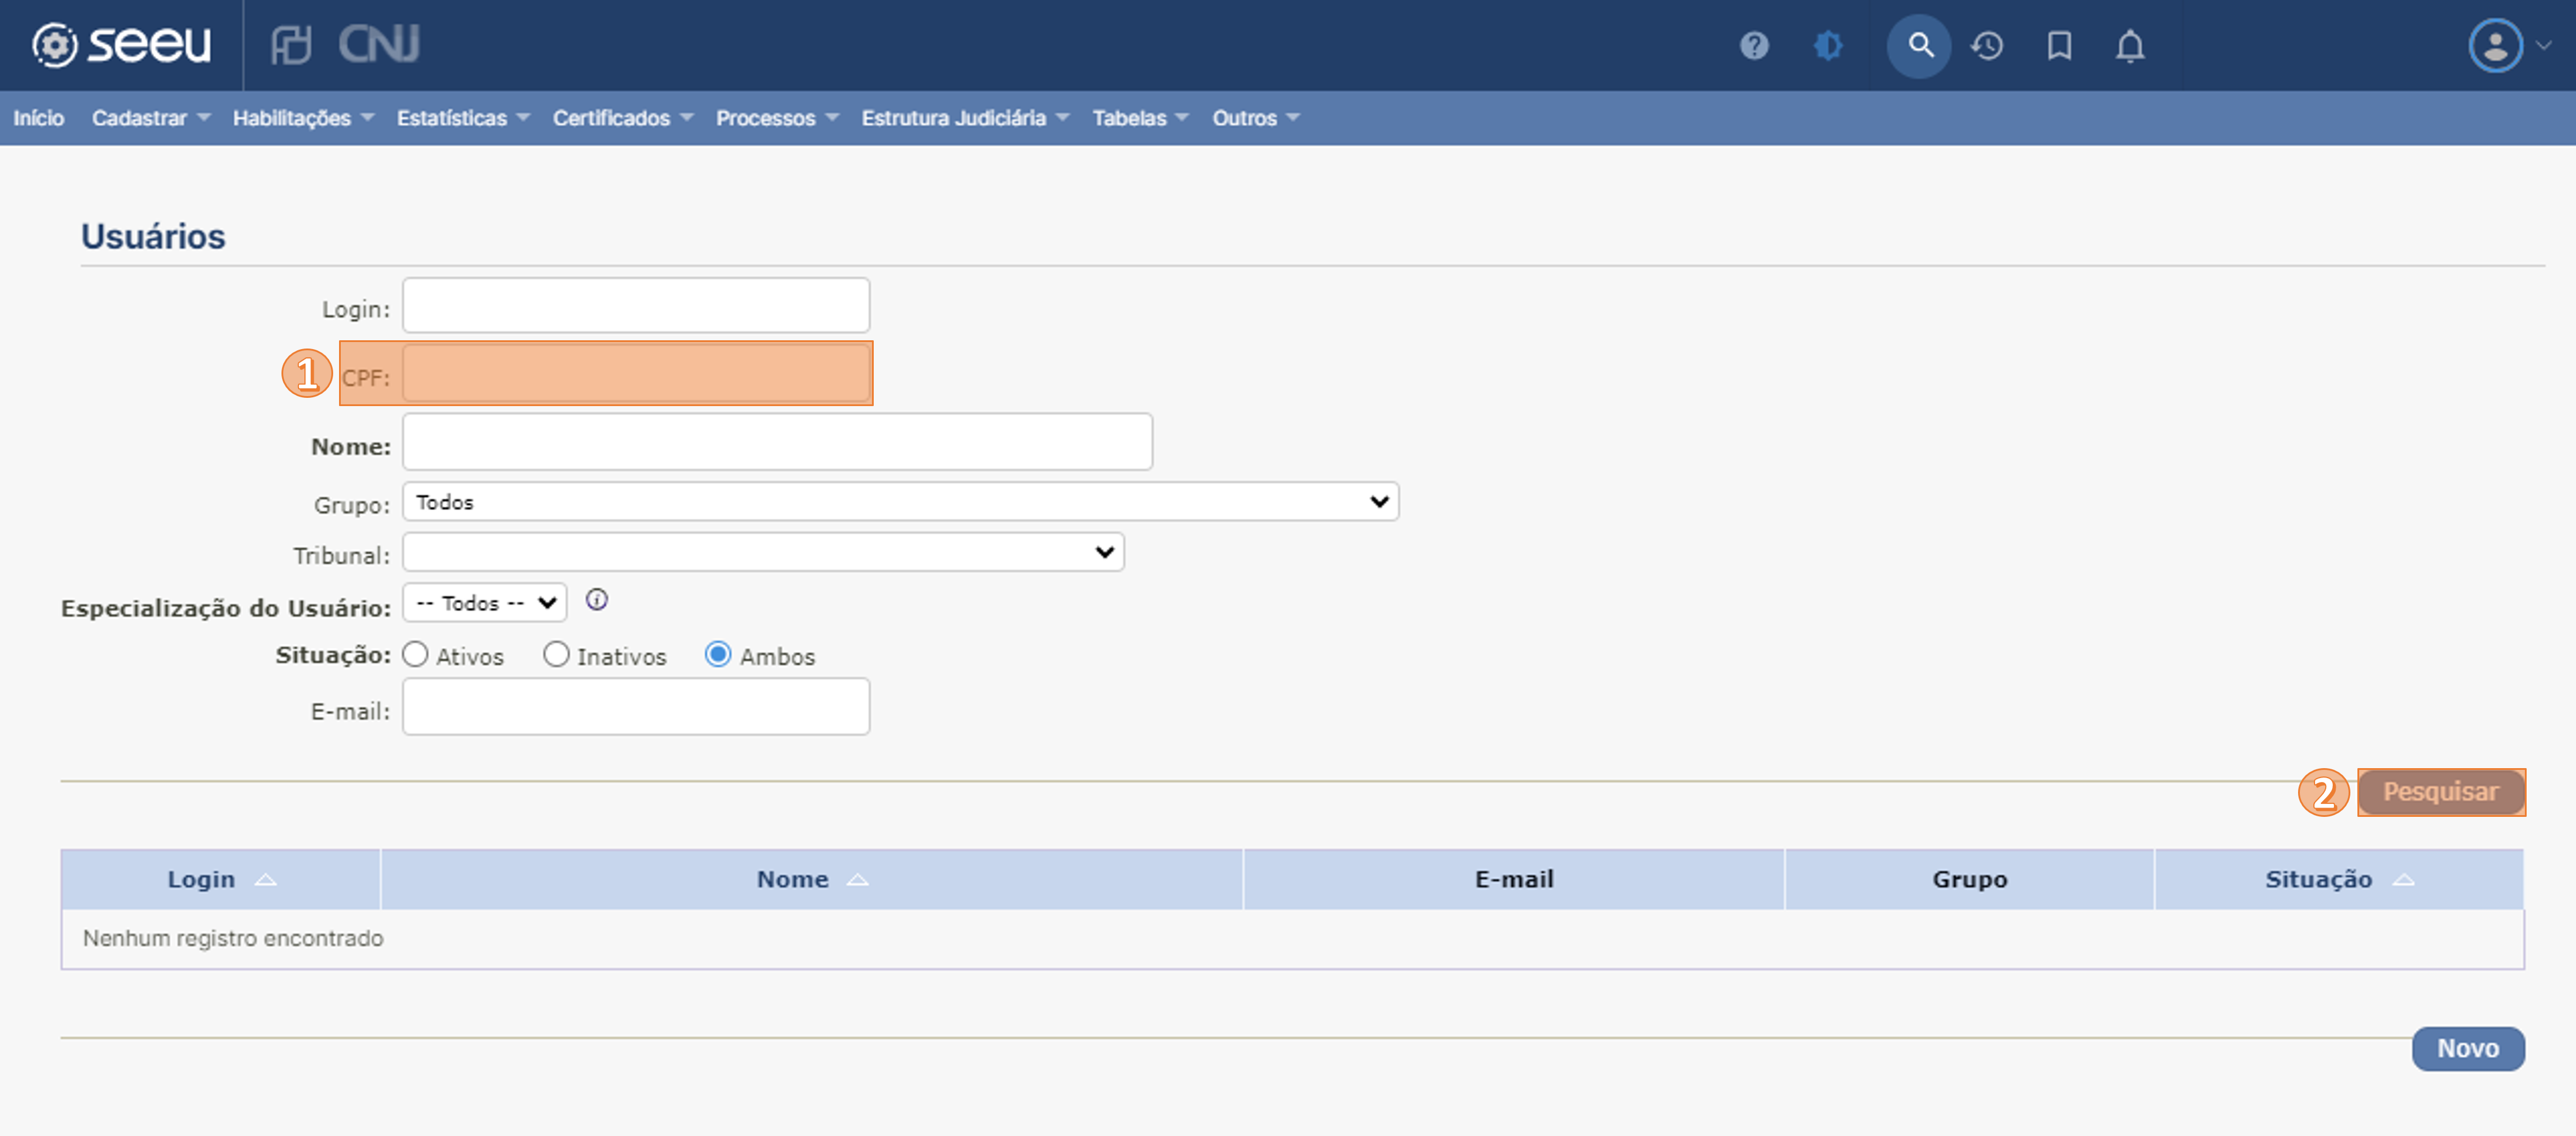Image resolution: width=2576 pixels, height=1136 pixels.
Task: Click the Pesquisar button
Action: click(x=2440, y=792)
